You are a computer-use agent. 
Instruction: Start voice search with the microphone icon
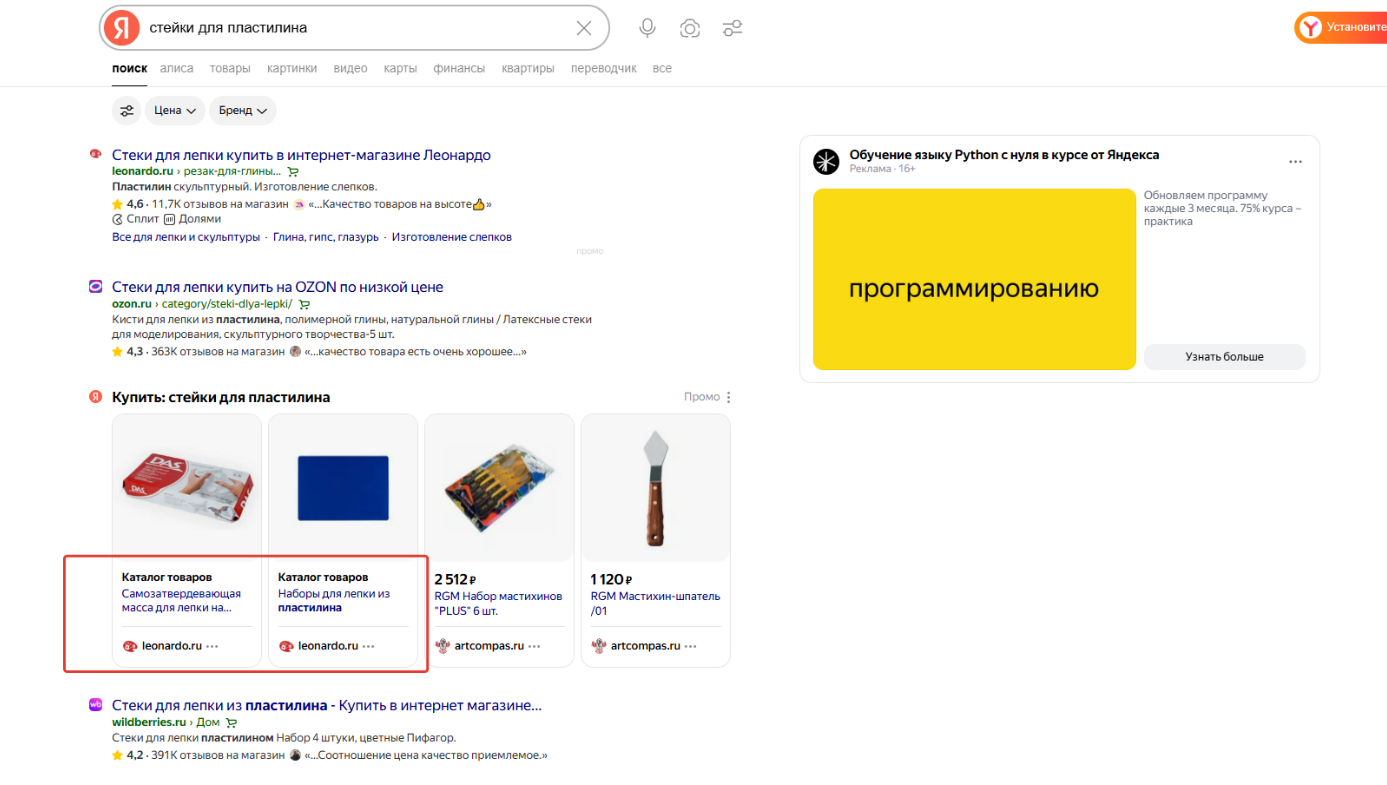tap(647, 28)
